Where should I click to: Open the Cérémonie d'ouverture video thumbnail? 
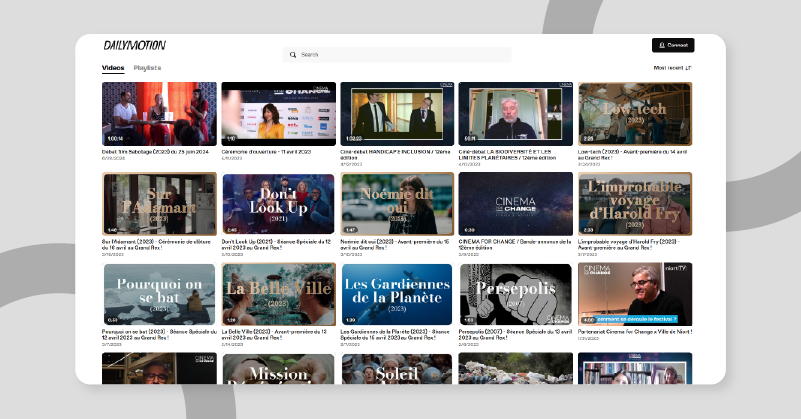pos(278,114)
